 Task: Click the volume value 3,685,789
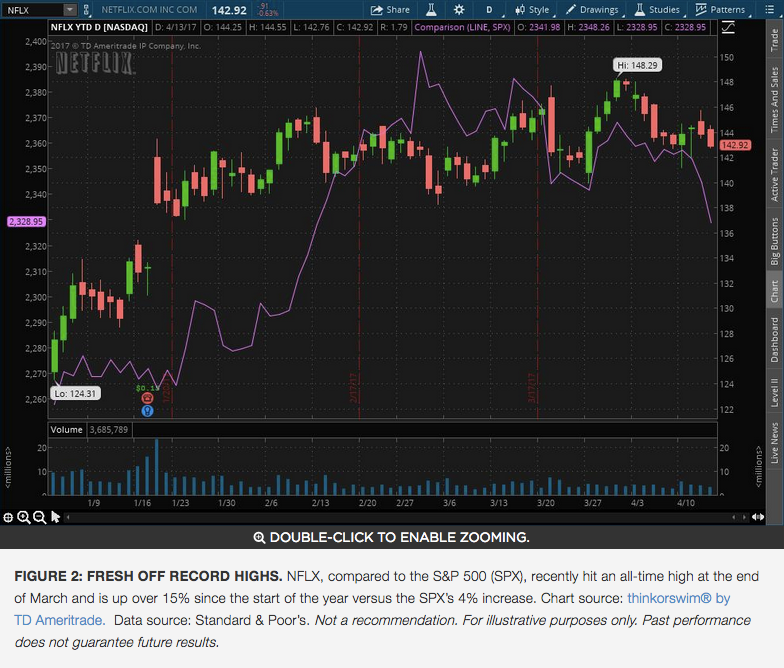(108, 430)
